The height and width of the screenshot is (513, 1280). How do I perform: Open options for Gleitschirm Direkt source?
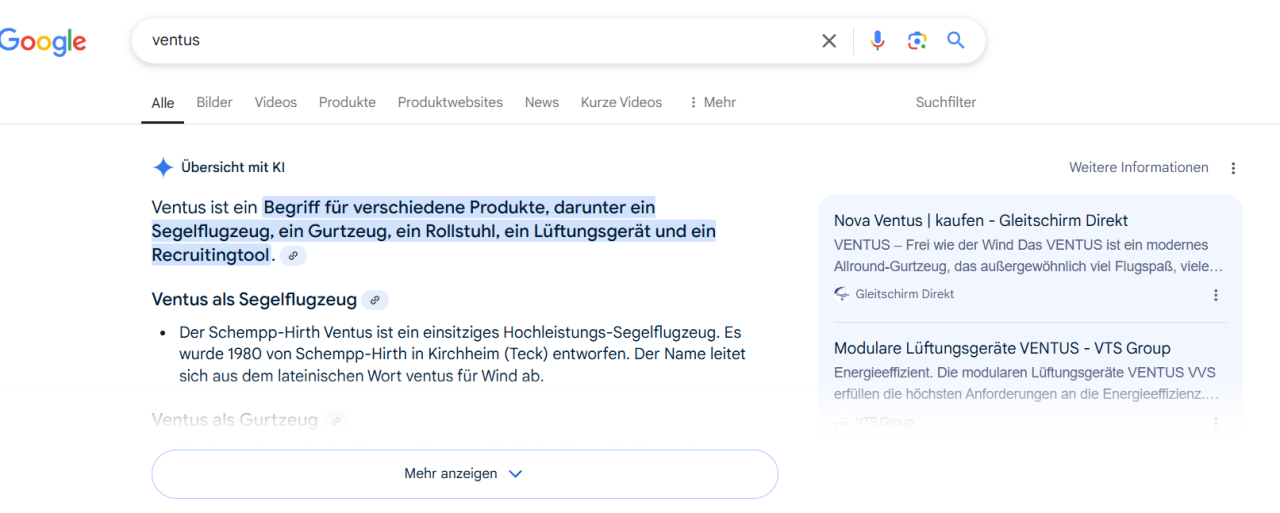coord(1216,295)
